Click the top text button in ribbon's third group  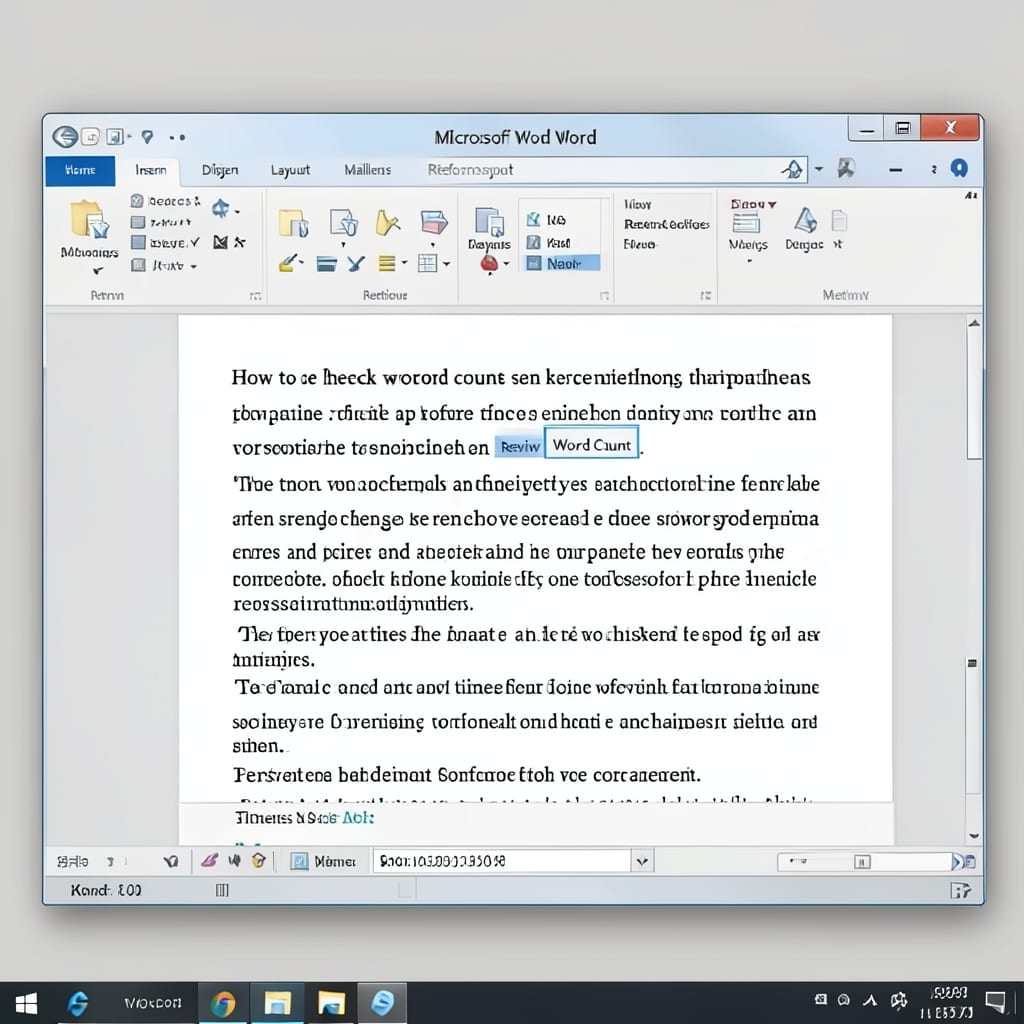[x=637, y=204]
